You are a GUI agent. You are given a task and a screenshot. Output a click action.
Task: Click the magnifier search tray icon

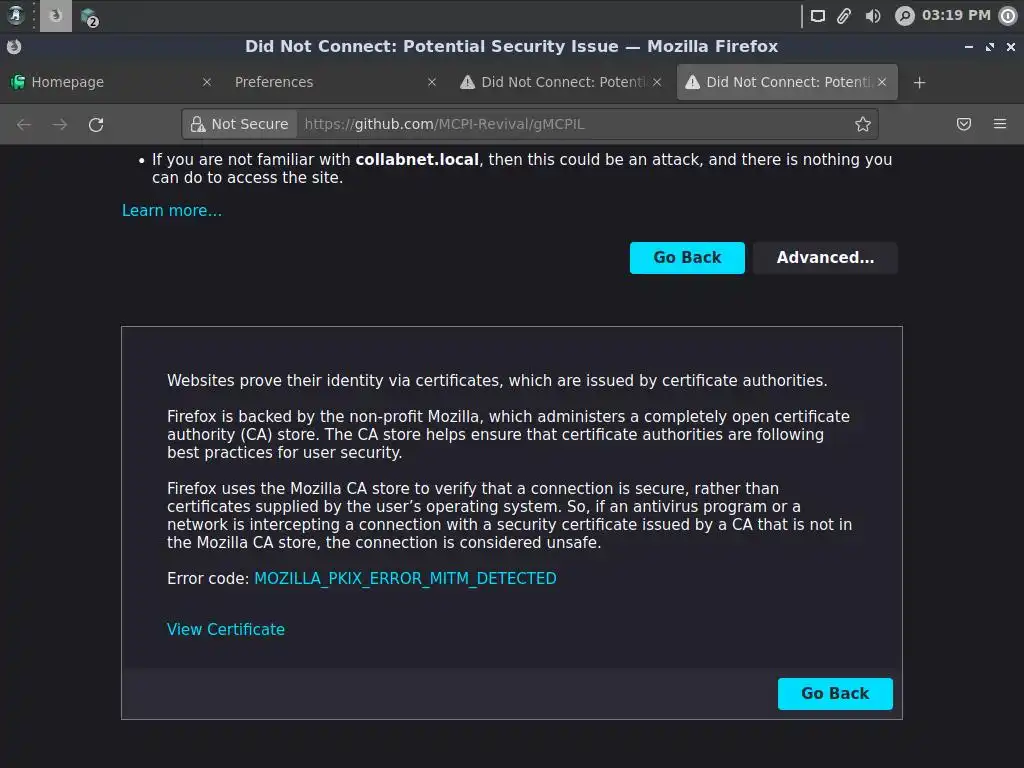(x=904, y=16)
